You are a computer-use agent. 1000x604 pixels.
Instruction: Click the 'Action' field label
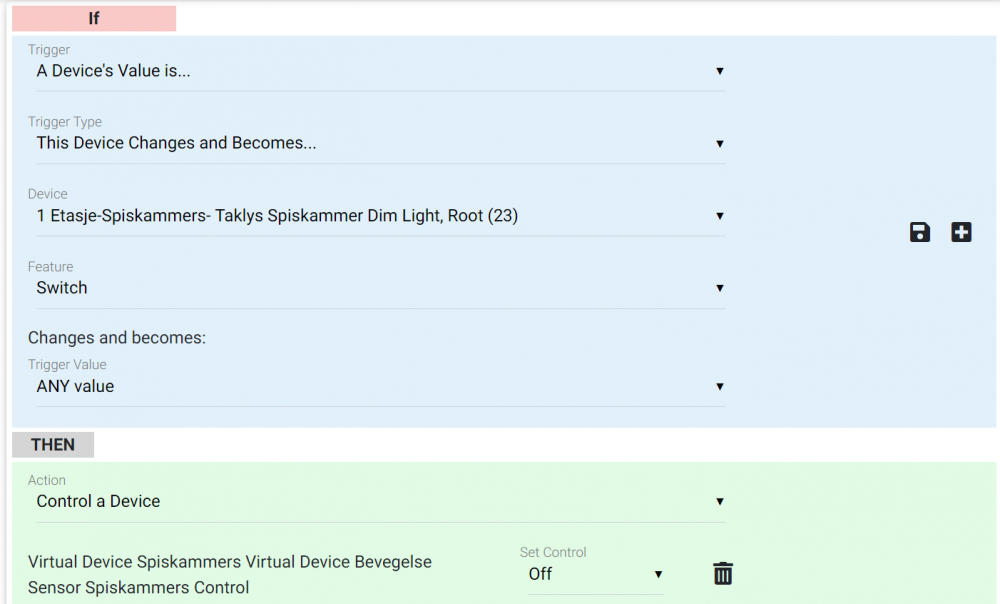(47, 480)
